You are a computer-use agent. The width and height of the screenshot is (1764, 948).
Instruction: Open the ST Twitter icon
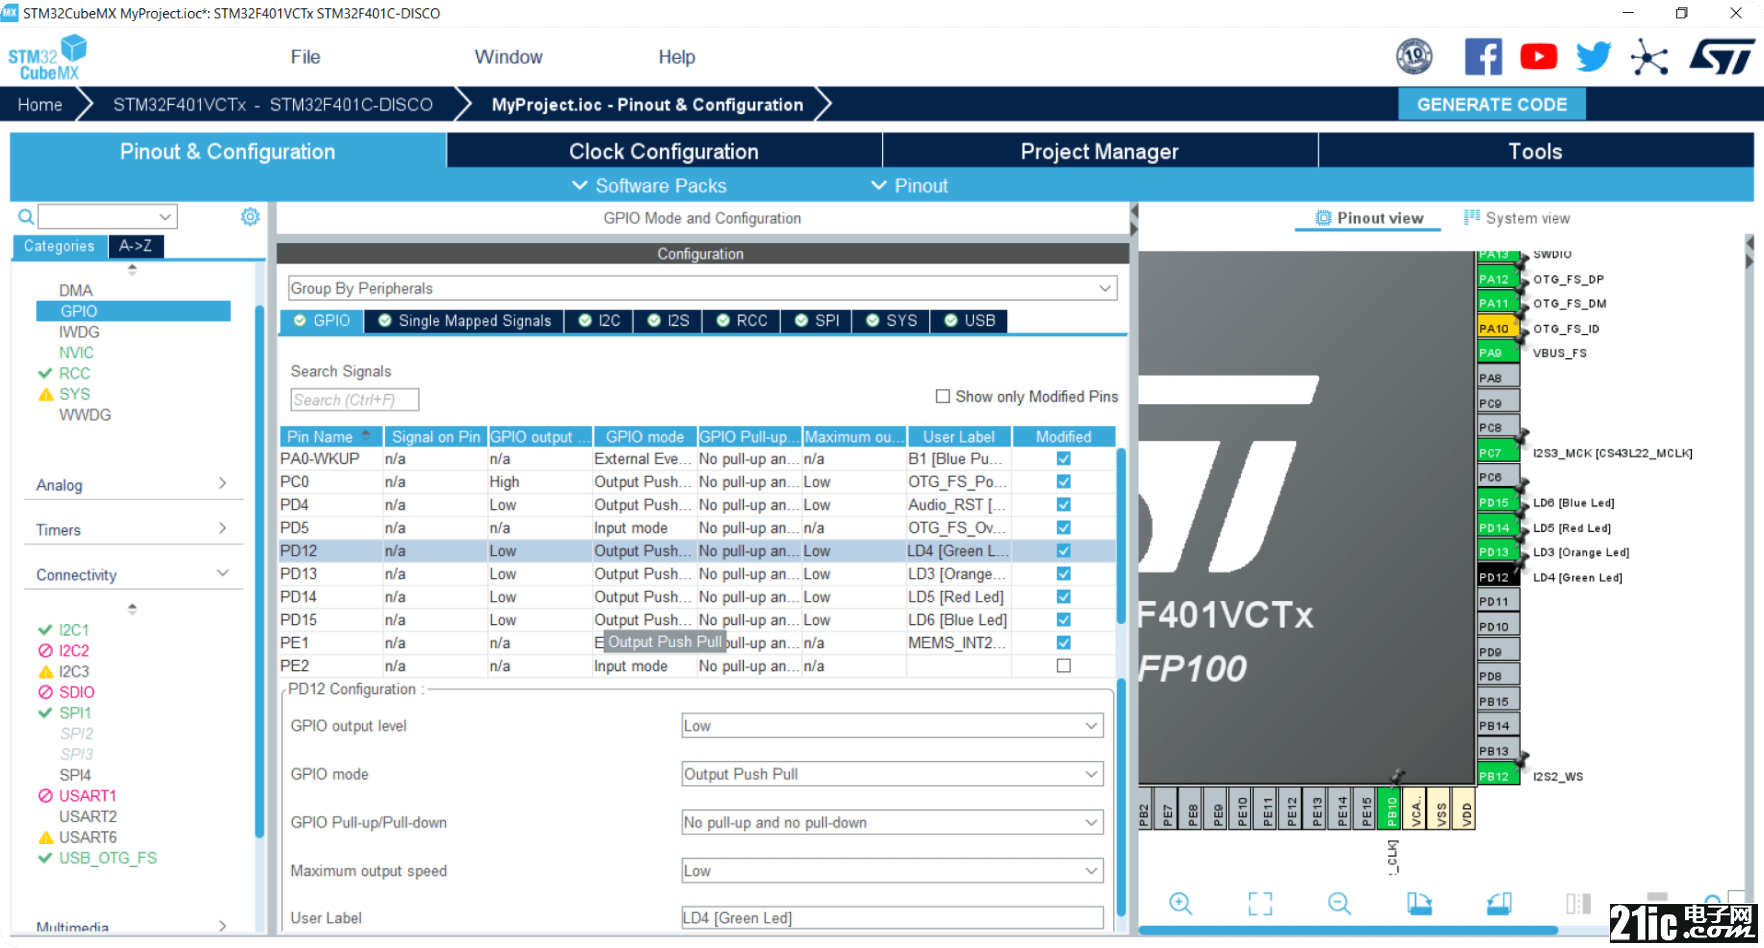[1594, 57]
